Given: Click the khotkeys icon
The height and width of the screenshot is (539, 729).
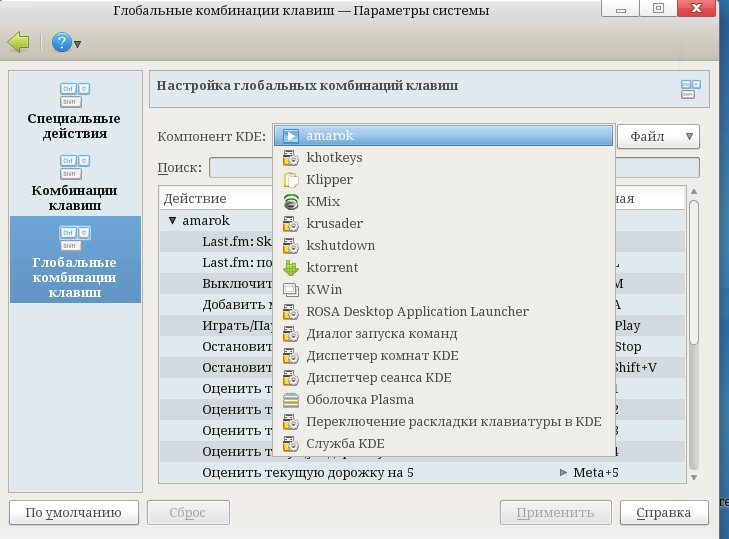Looking at the screenshot, I should (x=291, y=158).
